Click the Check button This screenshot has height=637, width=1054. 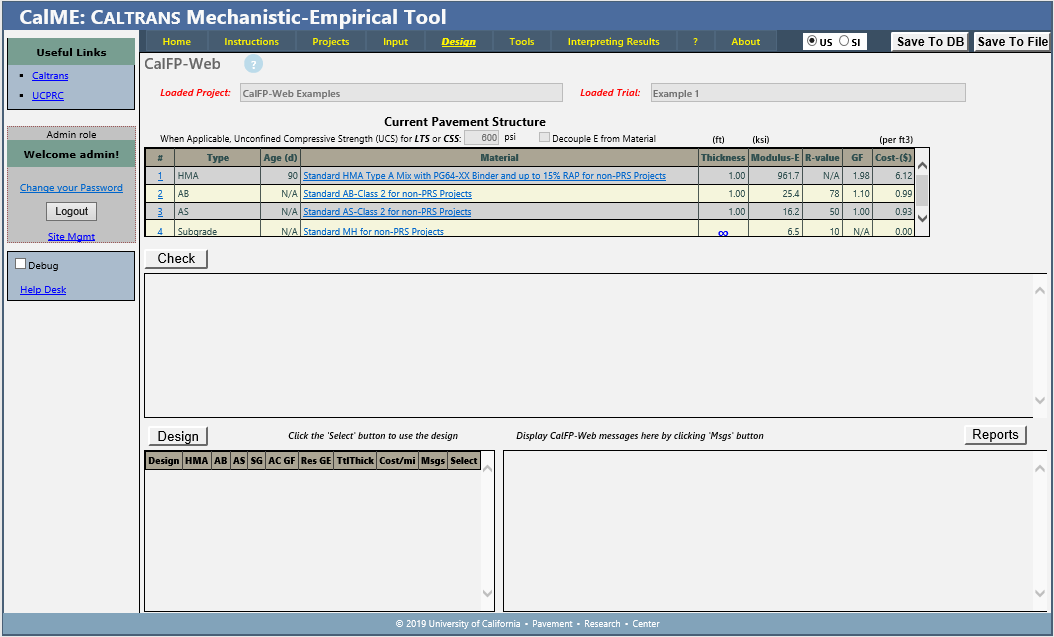pos(176,258)
